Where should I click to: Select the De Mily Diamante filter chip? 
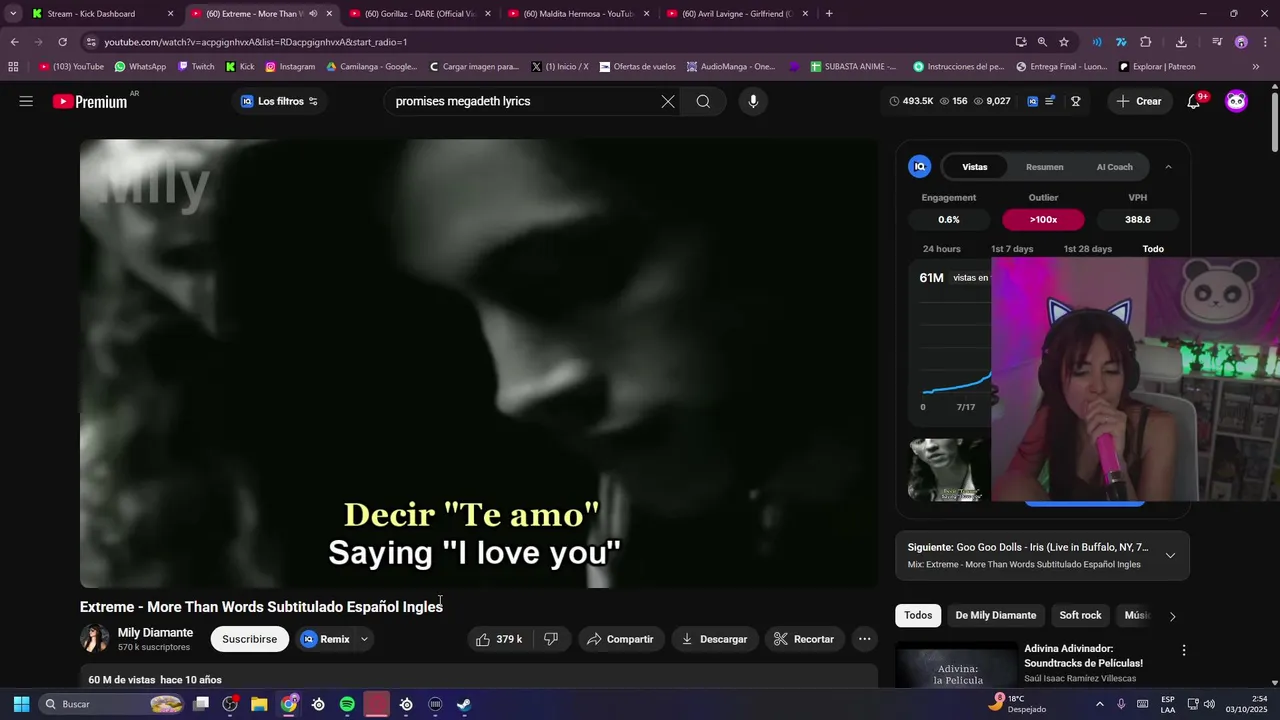pos(995,616)
